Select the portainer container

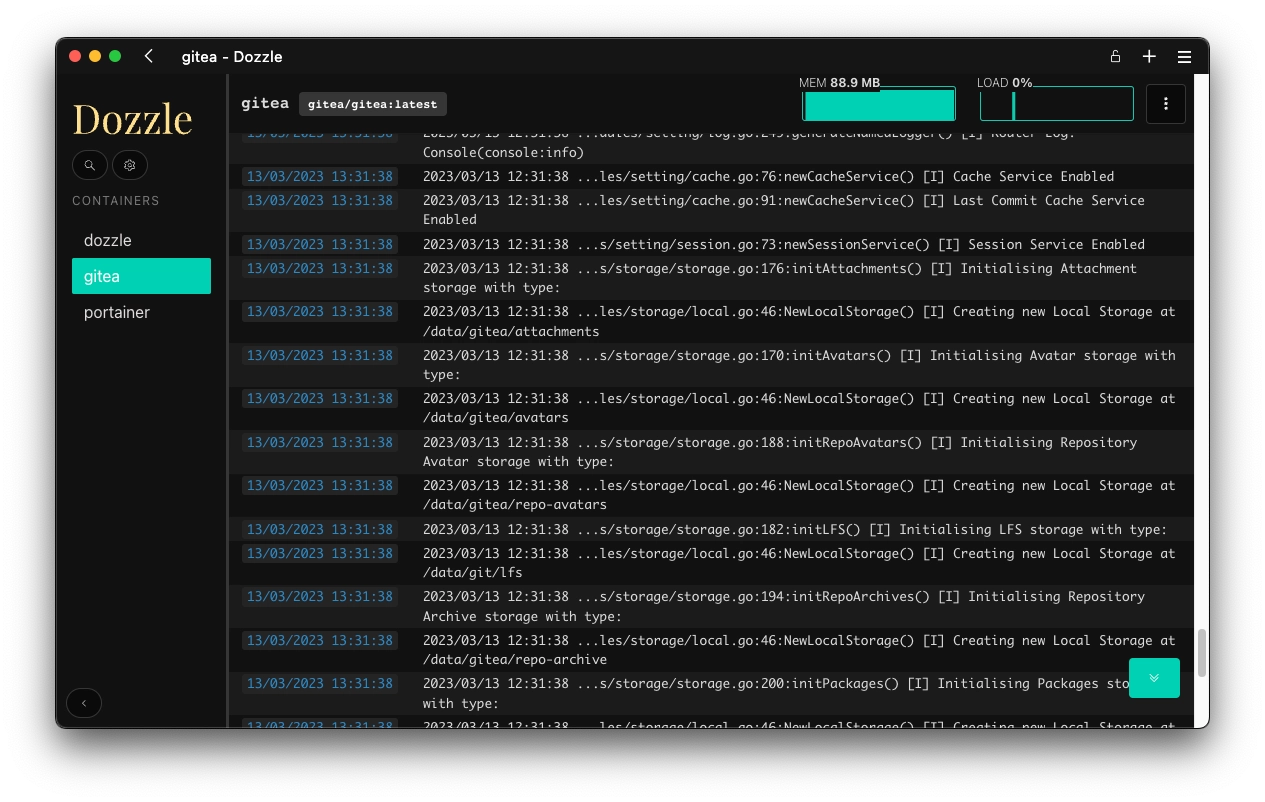pyautogui.click(x=141, y=312)
